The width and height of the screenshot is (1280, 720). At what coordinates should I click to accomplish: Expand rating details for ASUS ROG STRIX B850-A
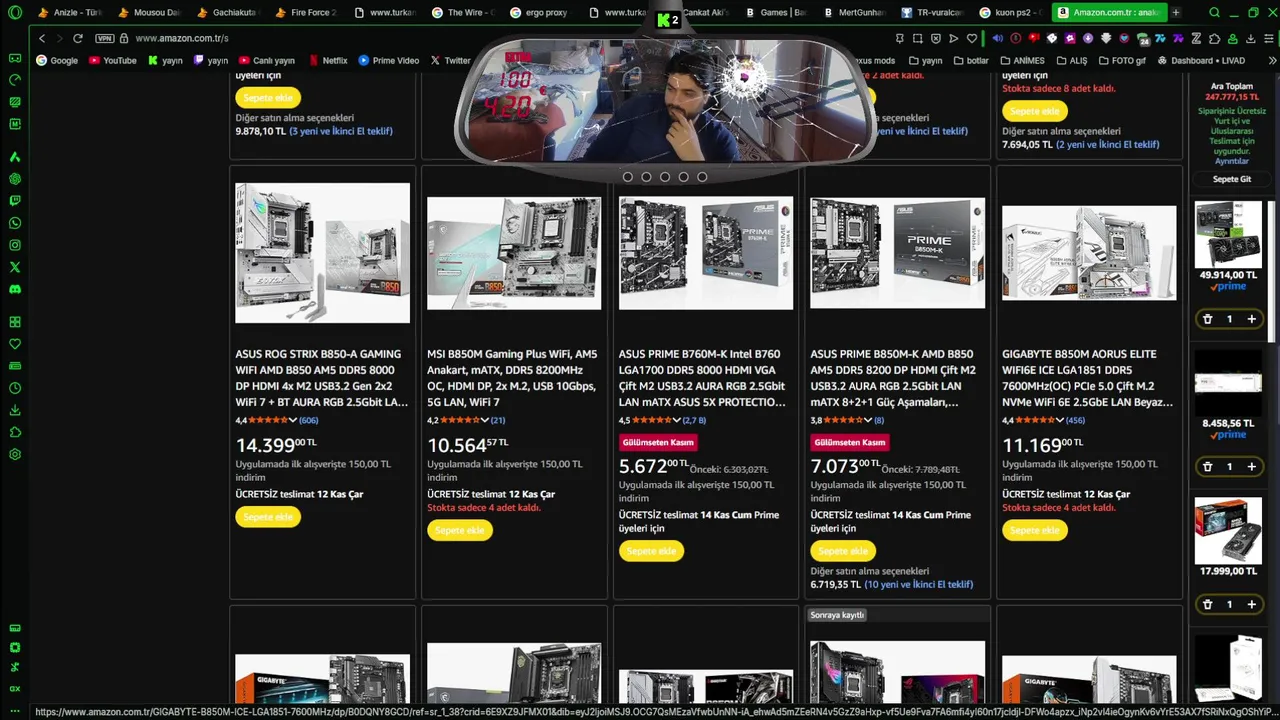(x=293, y=421)
